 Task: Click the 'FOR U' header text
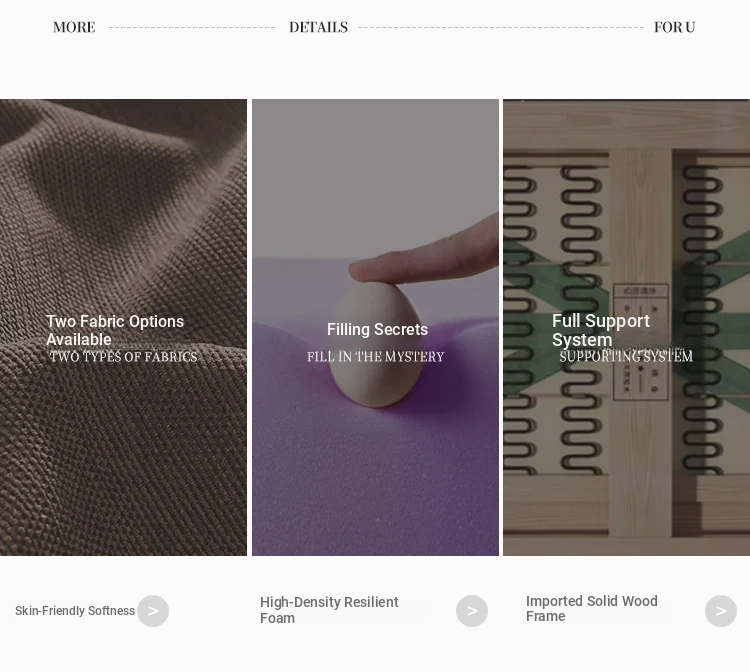tap(674, 27)
